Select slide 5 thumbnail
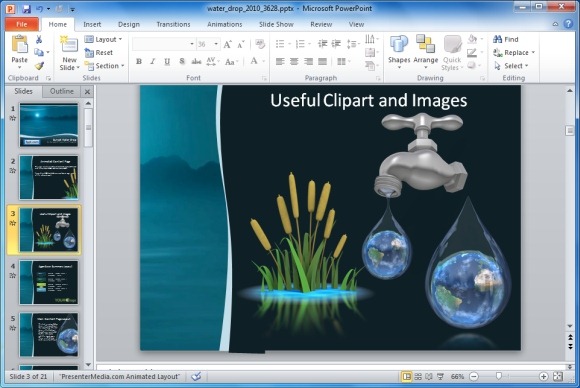The image size is (580, 388). pos(49,335)
